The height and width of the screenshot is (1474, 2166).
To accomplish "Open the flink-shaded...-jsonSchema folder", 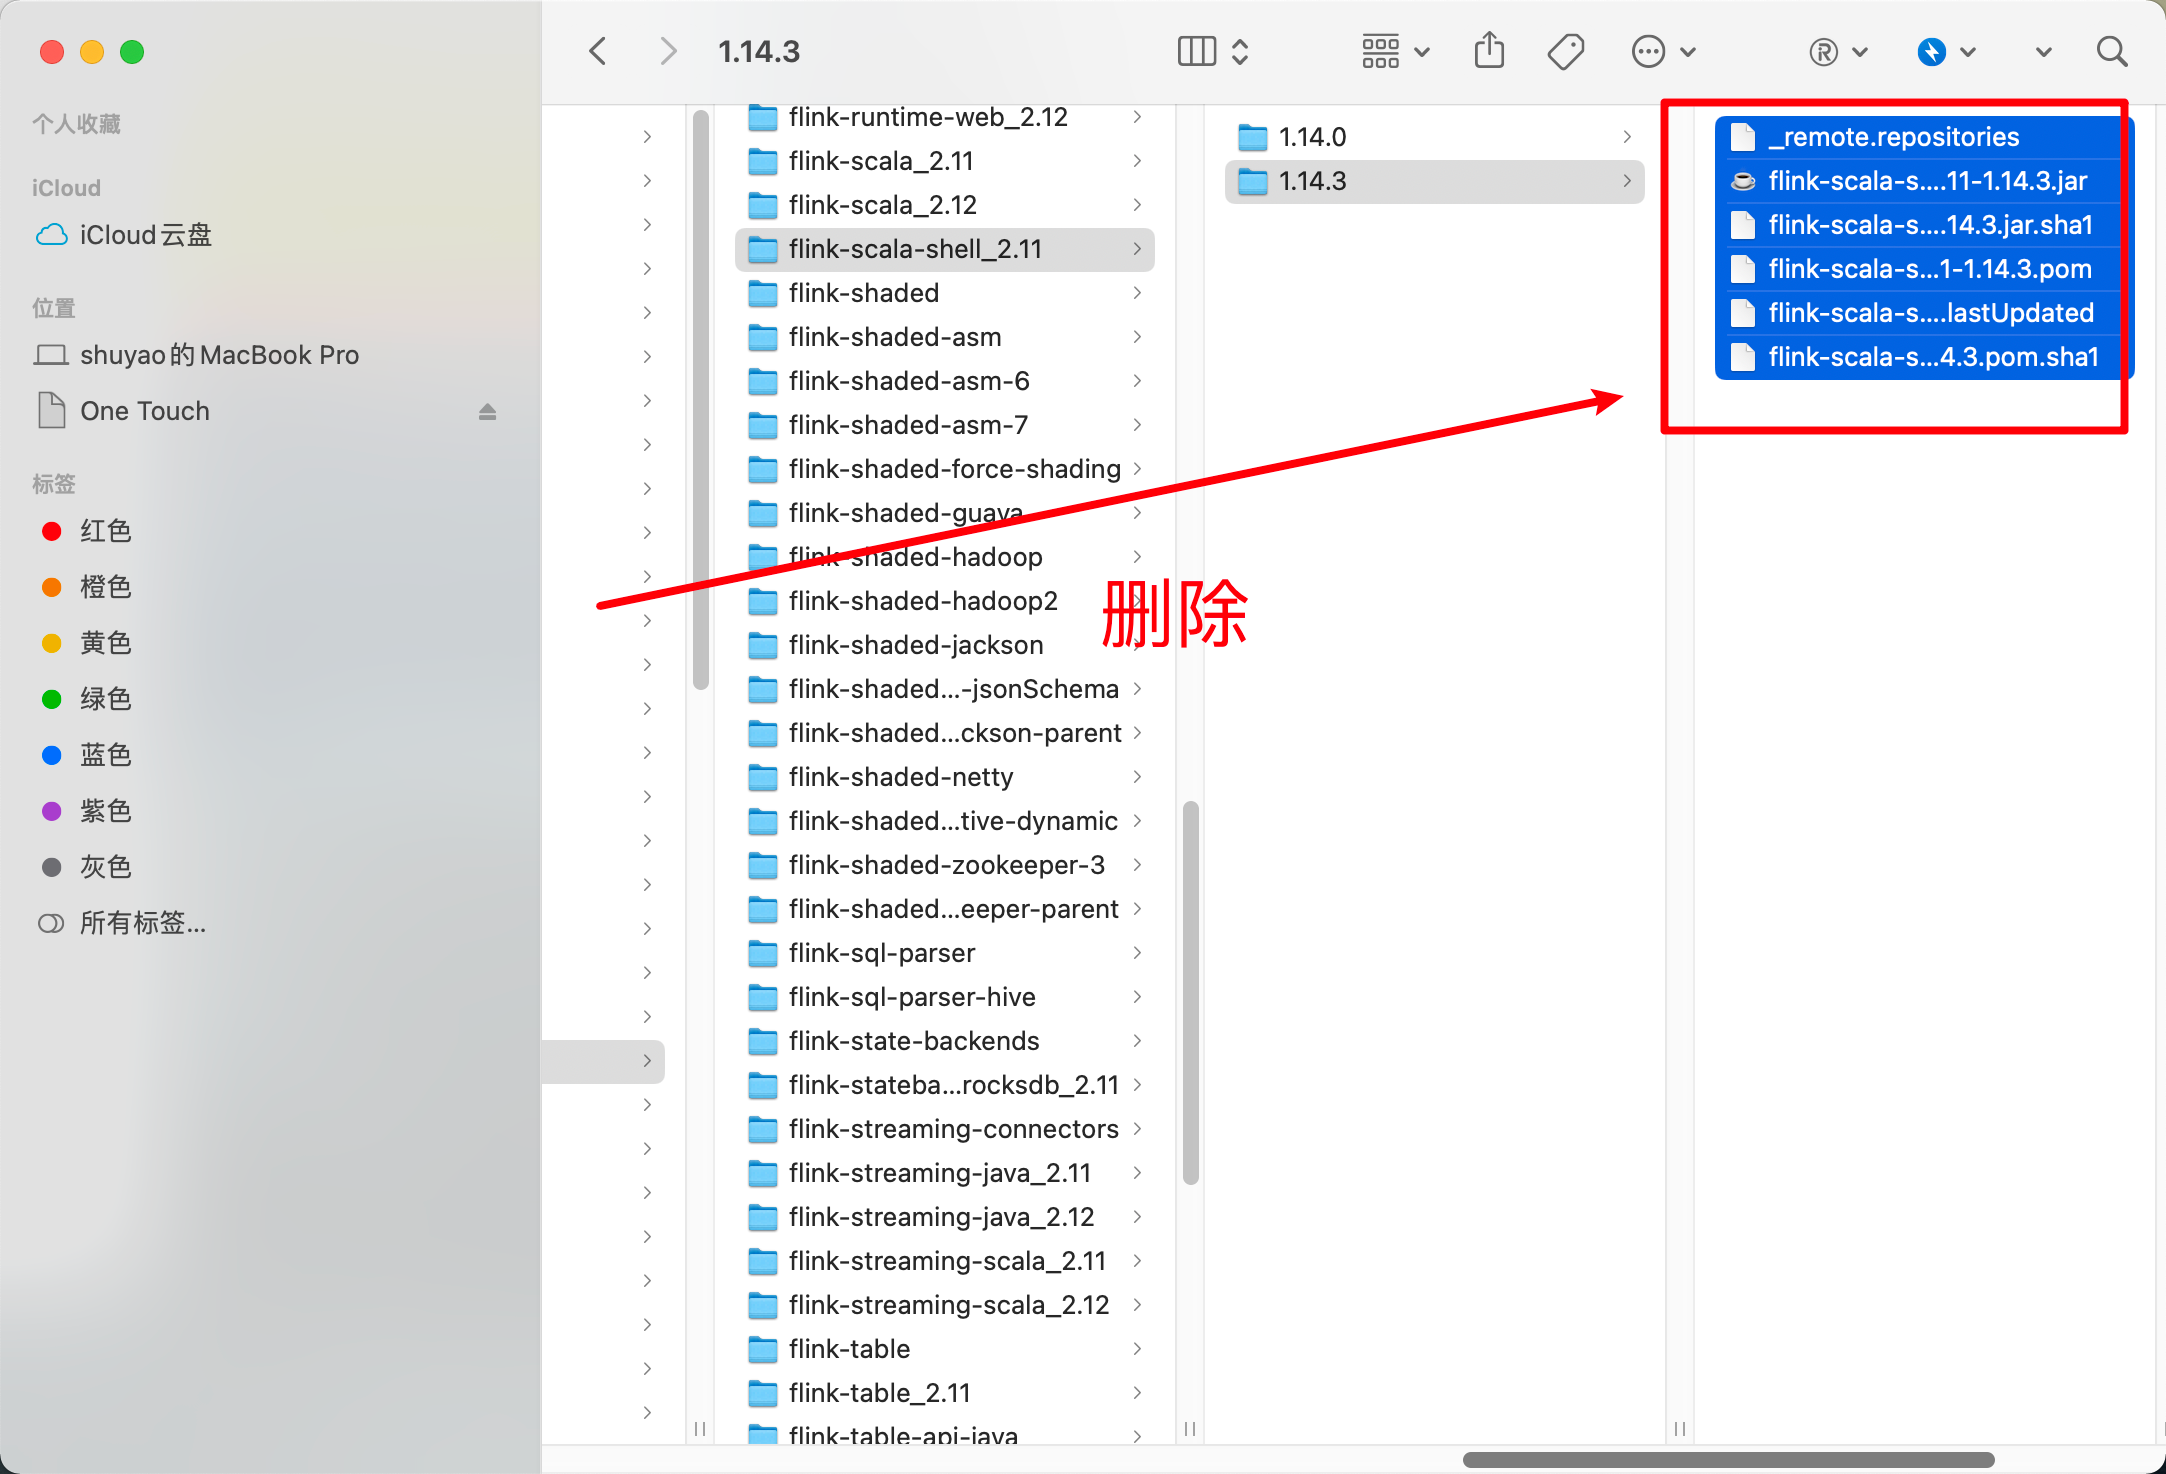I will click(x=944, y=689).
